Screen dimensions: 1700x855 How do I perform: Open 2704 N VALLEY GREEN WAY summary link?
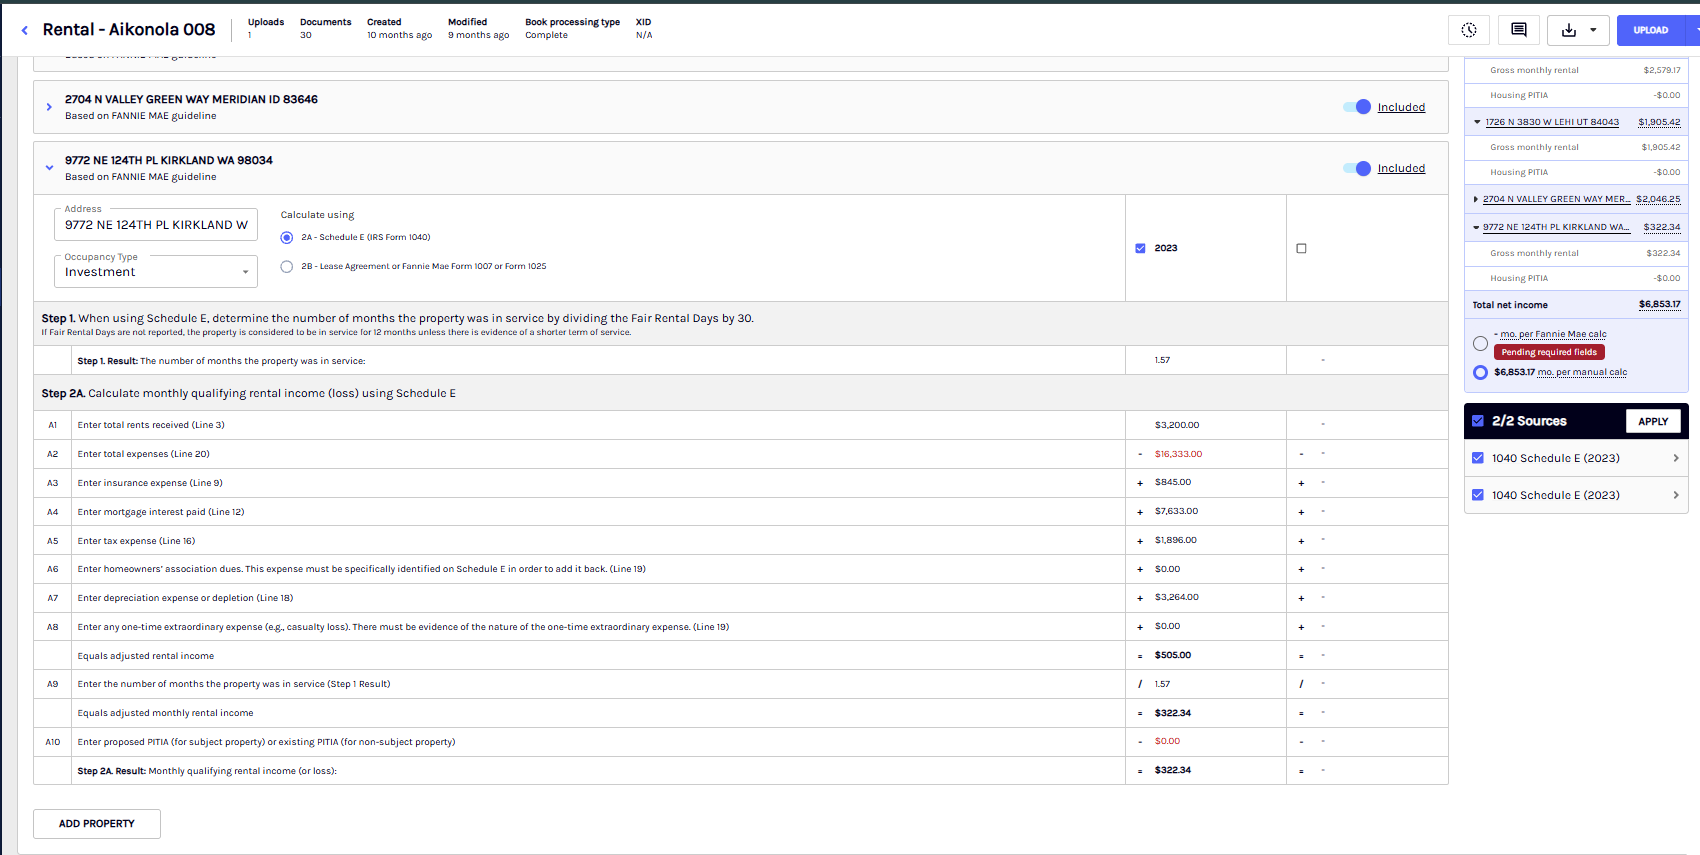click(x=1556, y=199)
